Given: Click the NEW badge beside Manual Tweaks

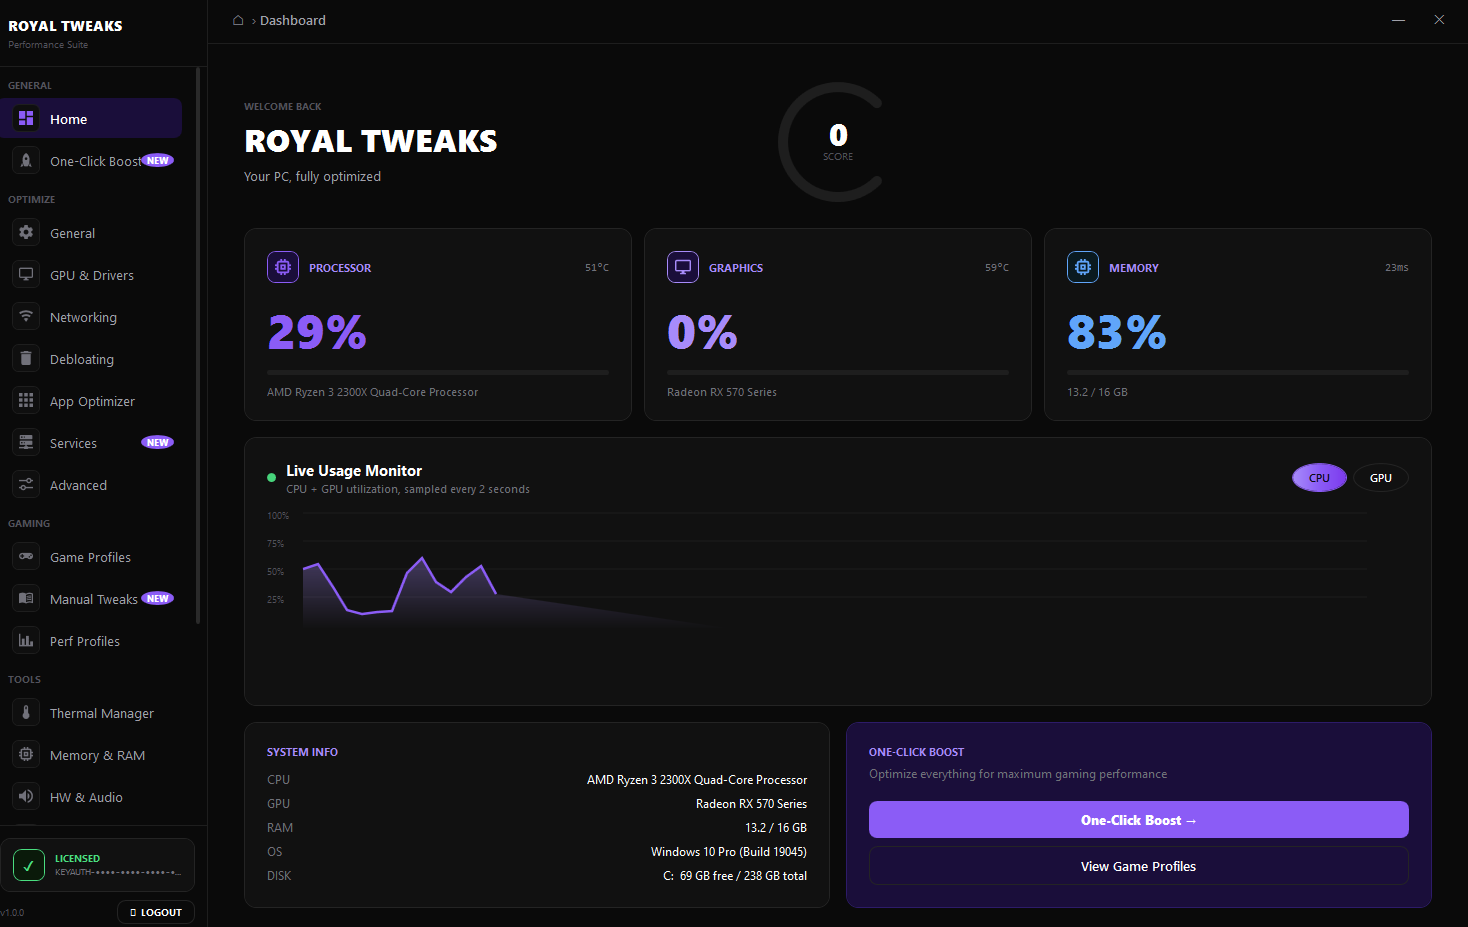Looking at the screenshot, I should click(x=157, y=598).
